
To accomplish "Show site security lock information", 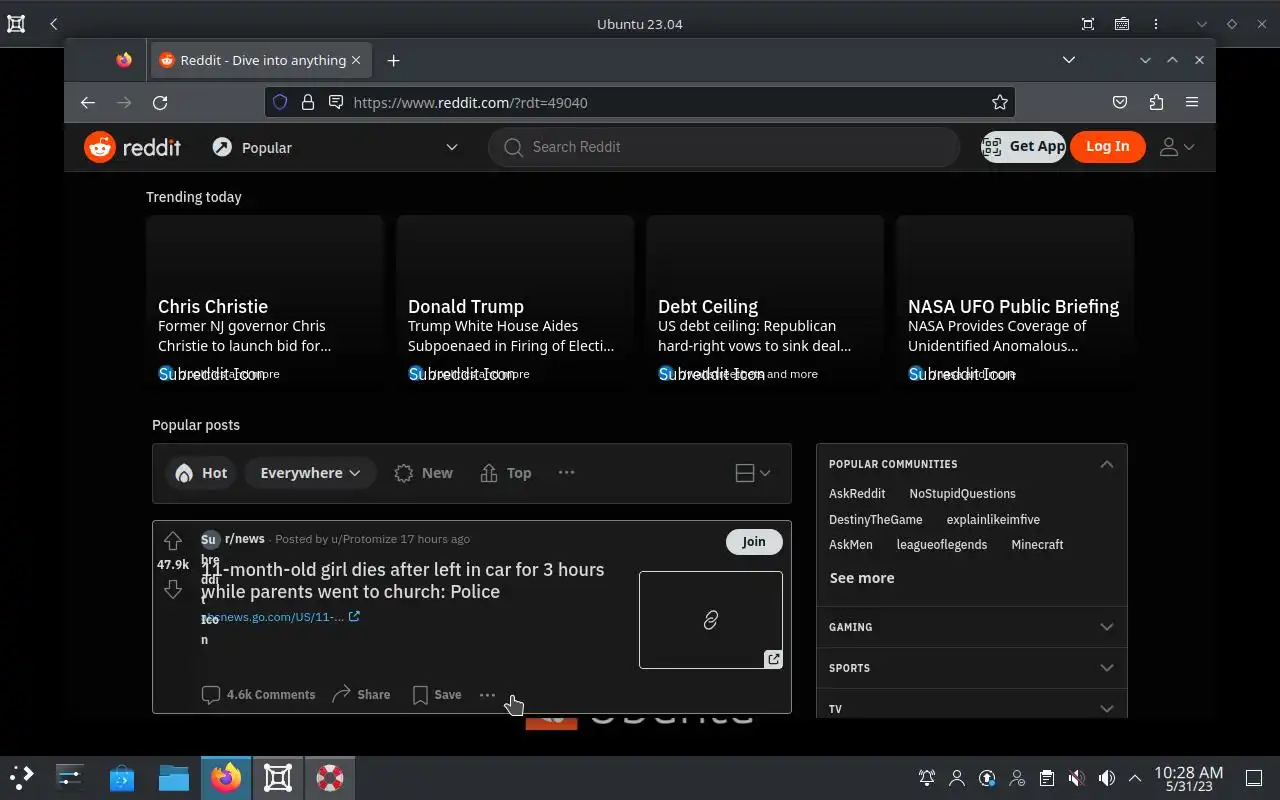I will (x=308, y=102).
